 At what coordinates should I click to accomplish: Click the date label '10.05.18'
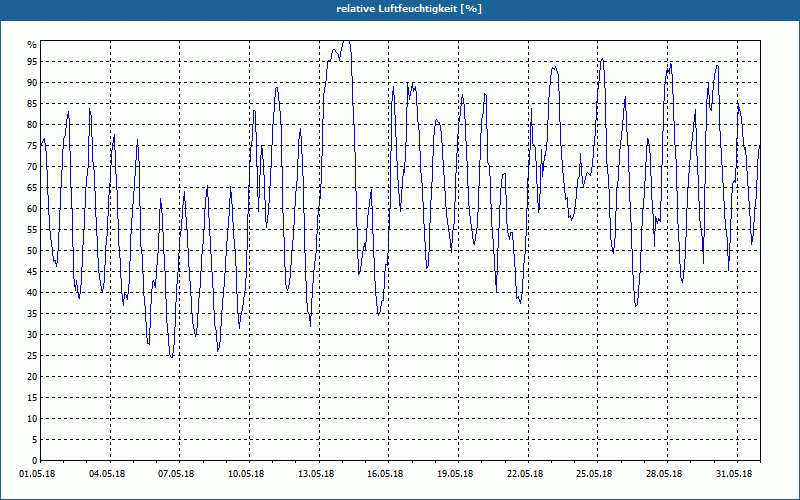[246, 474]
